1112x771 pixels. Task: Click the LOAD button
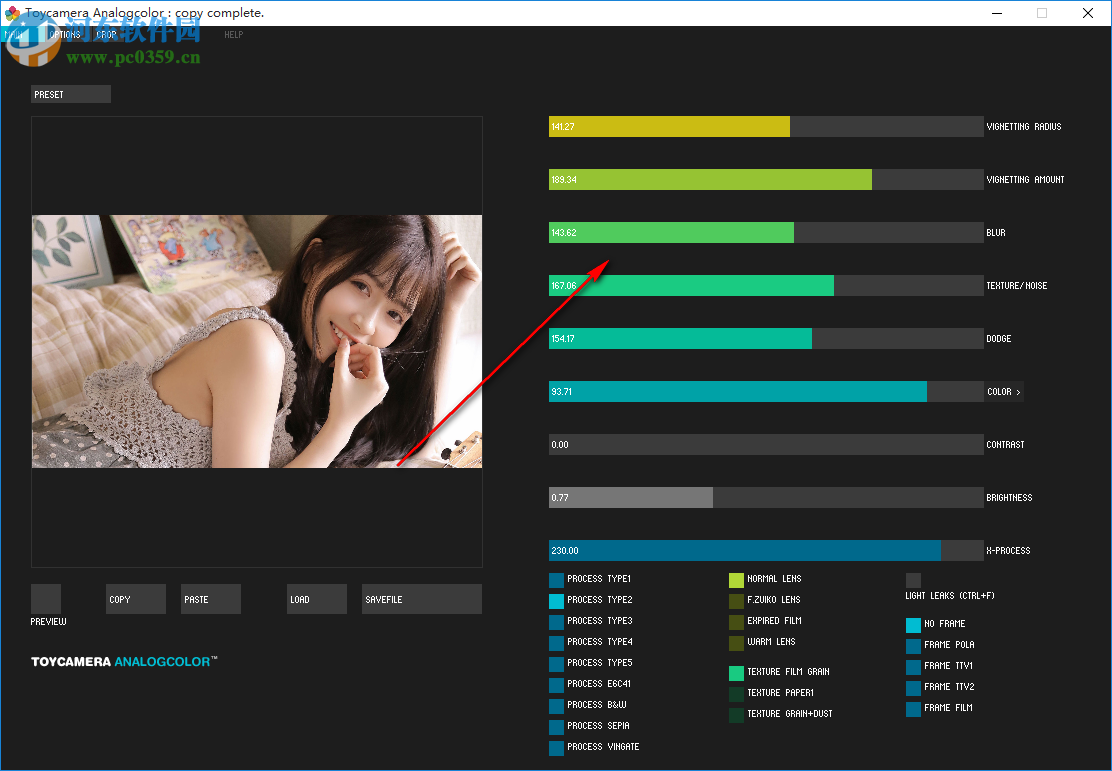317,599
